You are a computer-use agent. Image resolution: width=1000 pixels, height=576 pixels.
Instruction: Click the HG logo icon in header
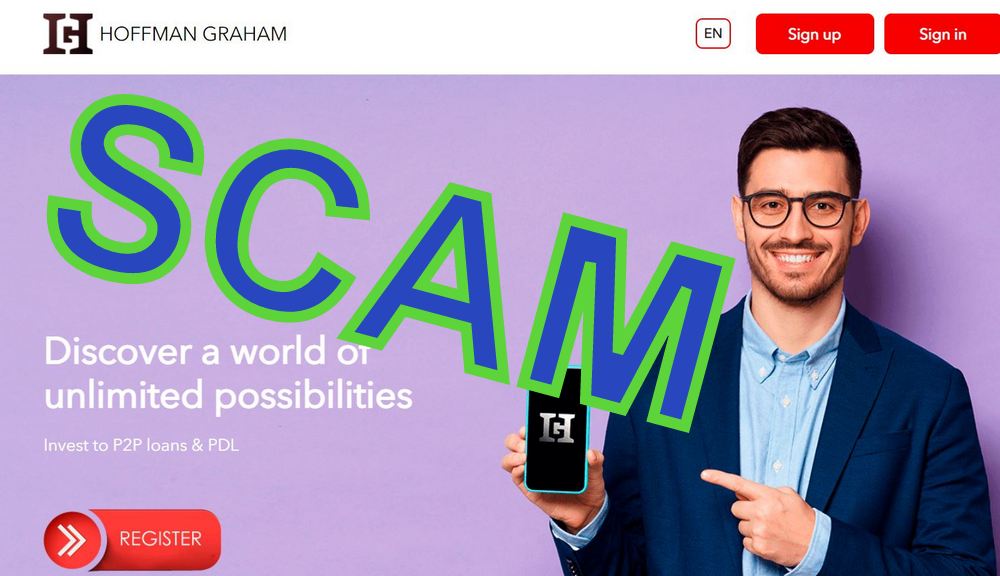(x=68, y=33)
